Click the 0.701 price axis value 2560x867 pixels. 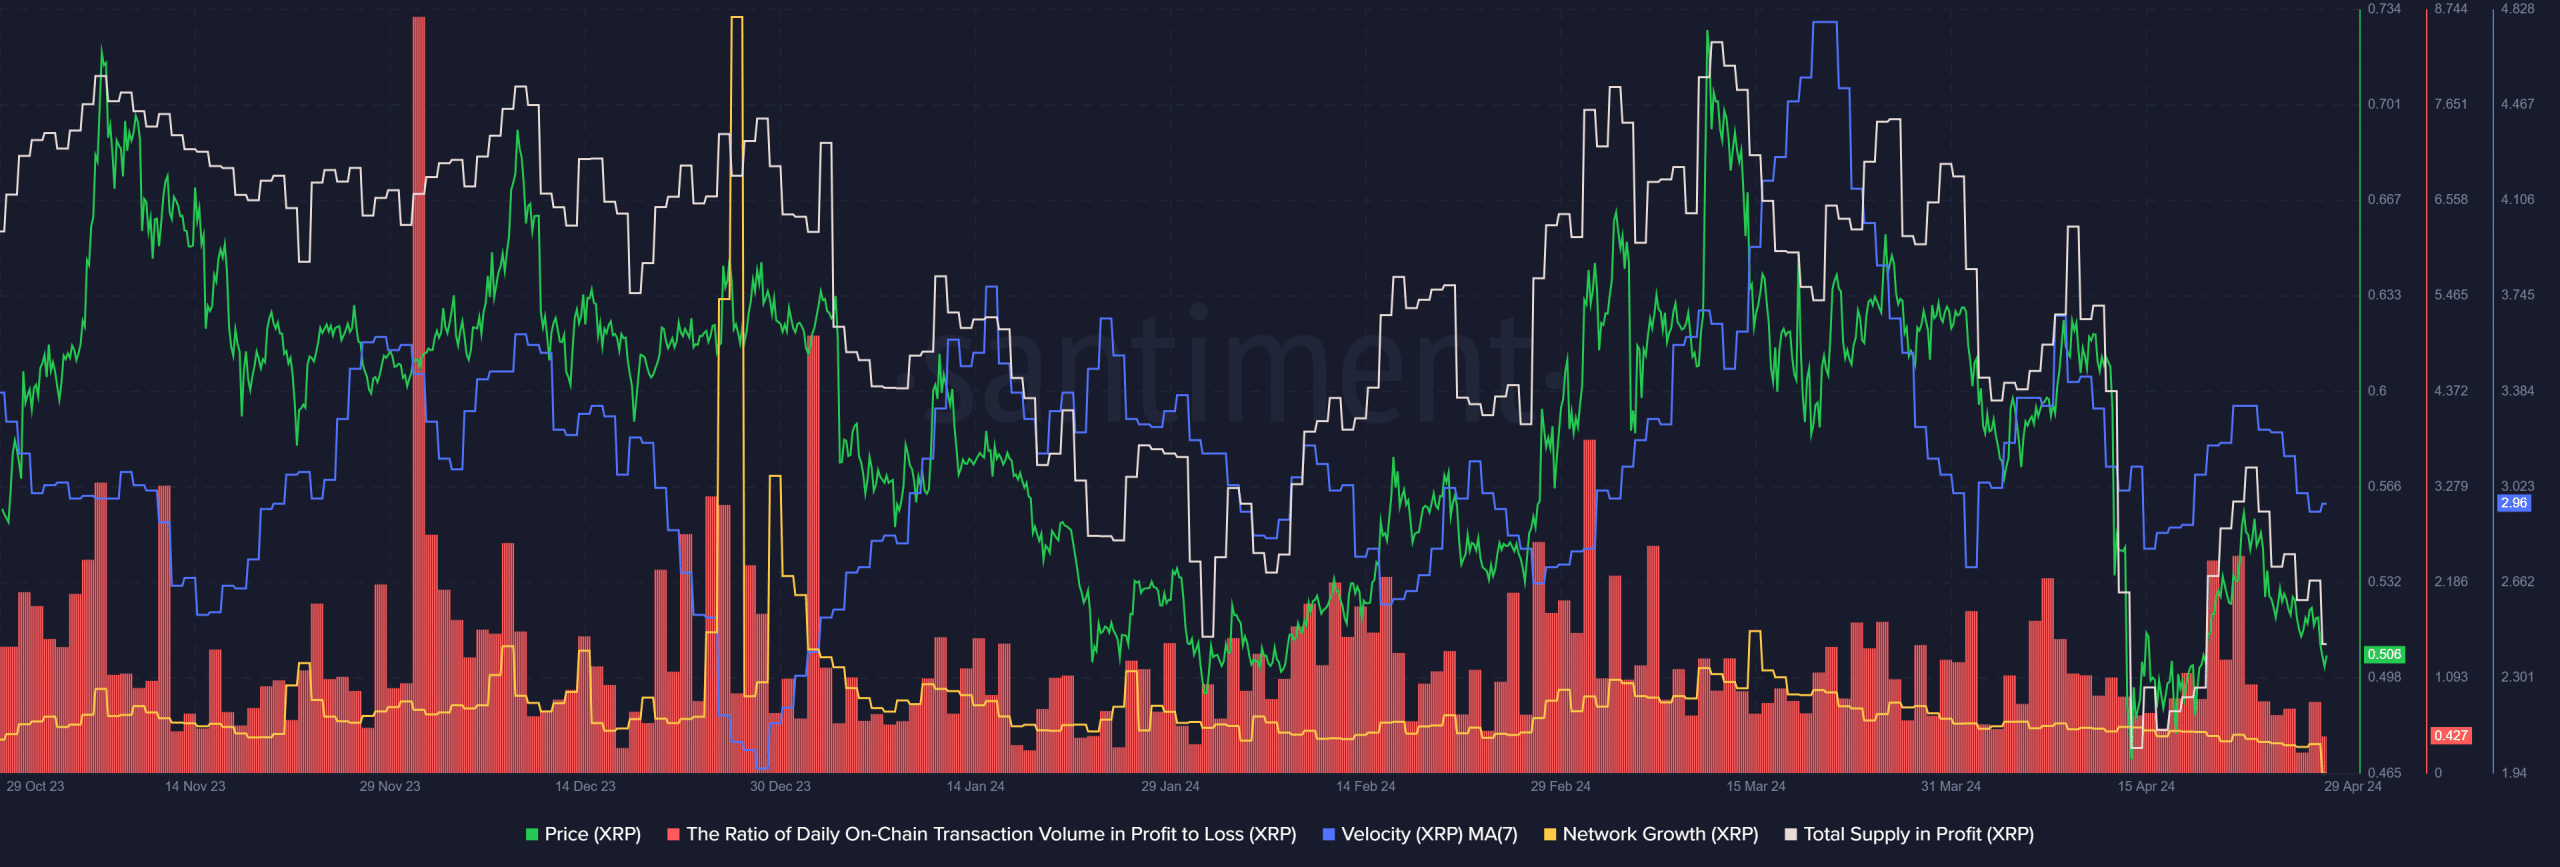click(x=2384, y=104)
